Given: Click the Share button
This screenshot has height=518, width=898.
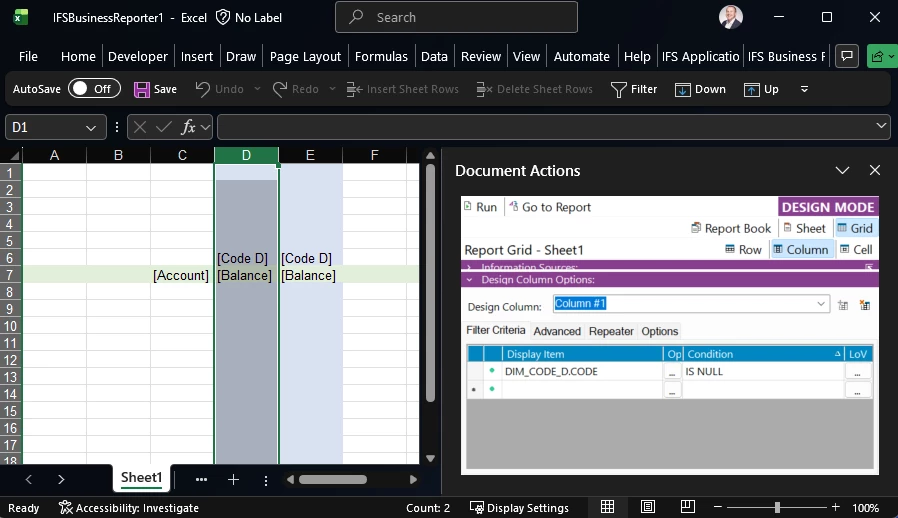Looking at the screenshot, I should pyautogui.click(x=881, y=56).
